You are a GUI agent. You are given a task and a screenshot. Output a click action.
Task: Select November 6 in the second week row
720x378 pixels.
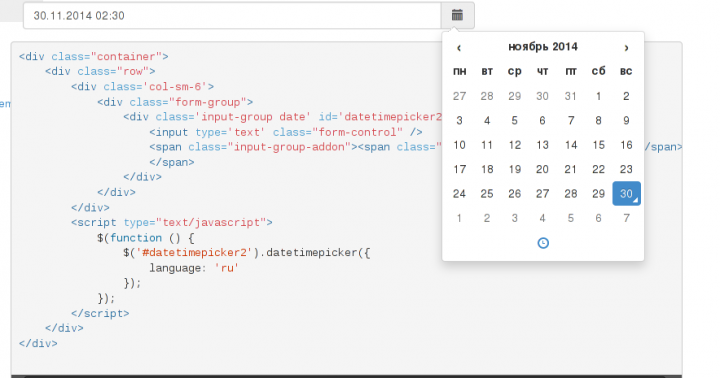coord(542,120)
